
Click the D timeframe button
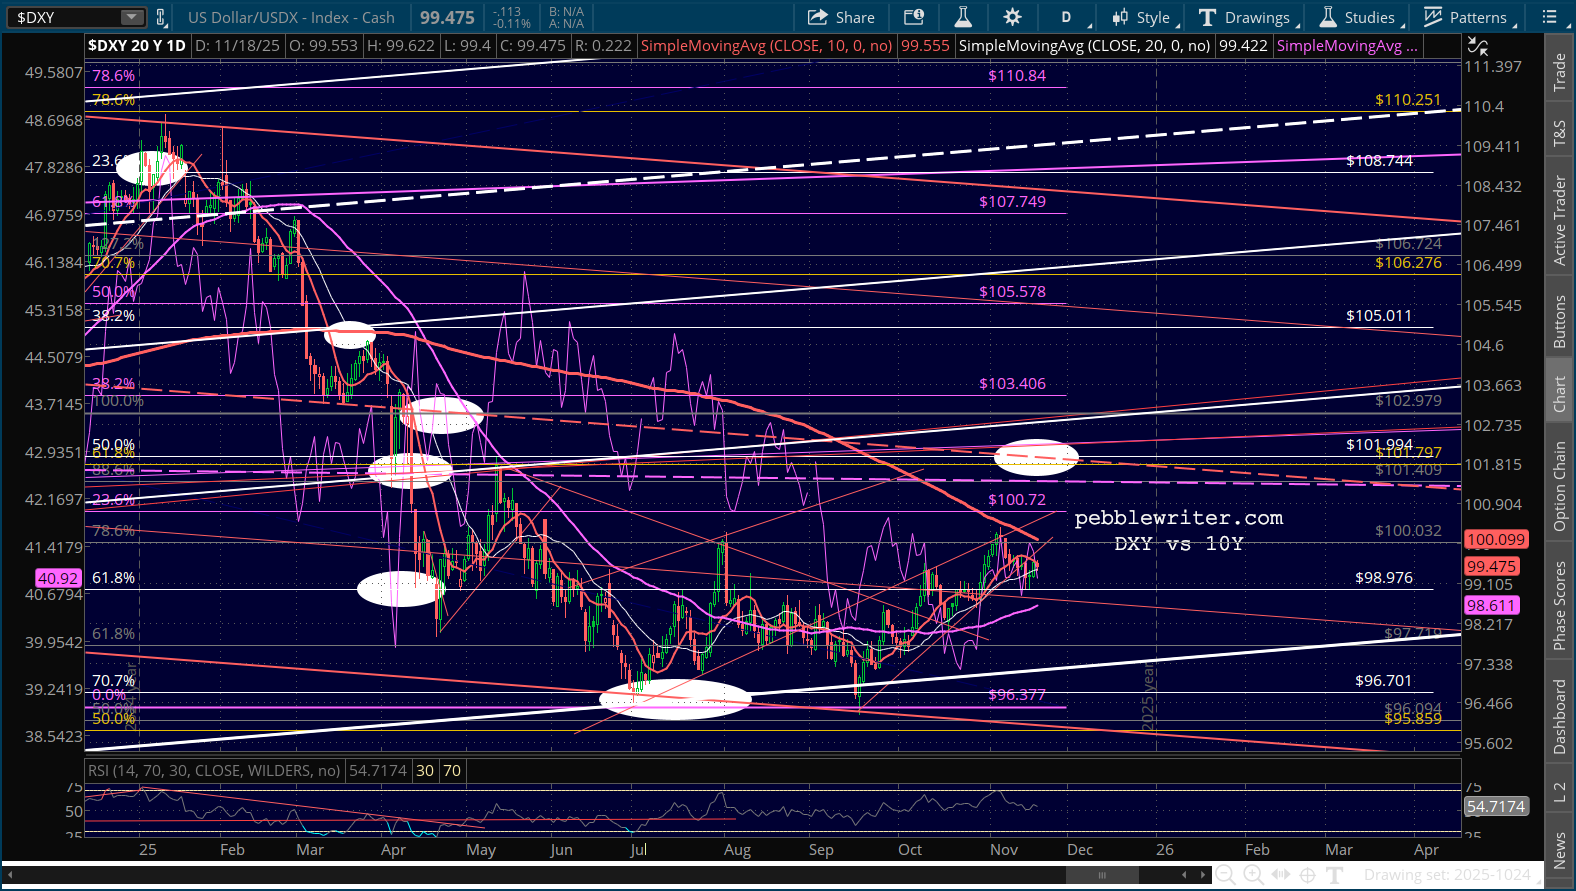point(1066,17)
